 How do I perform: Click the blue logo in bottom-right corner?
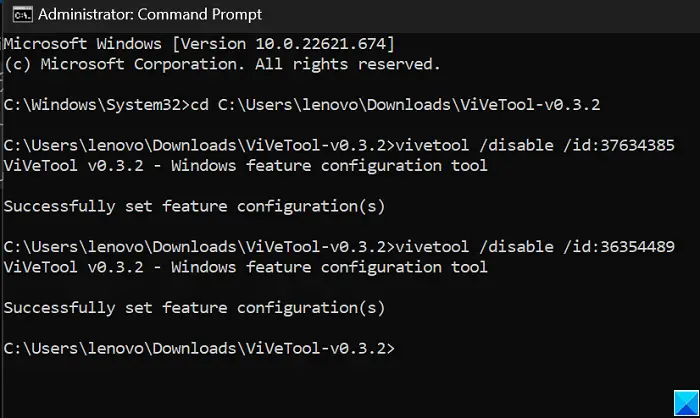pos(686,403)
